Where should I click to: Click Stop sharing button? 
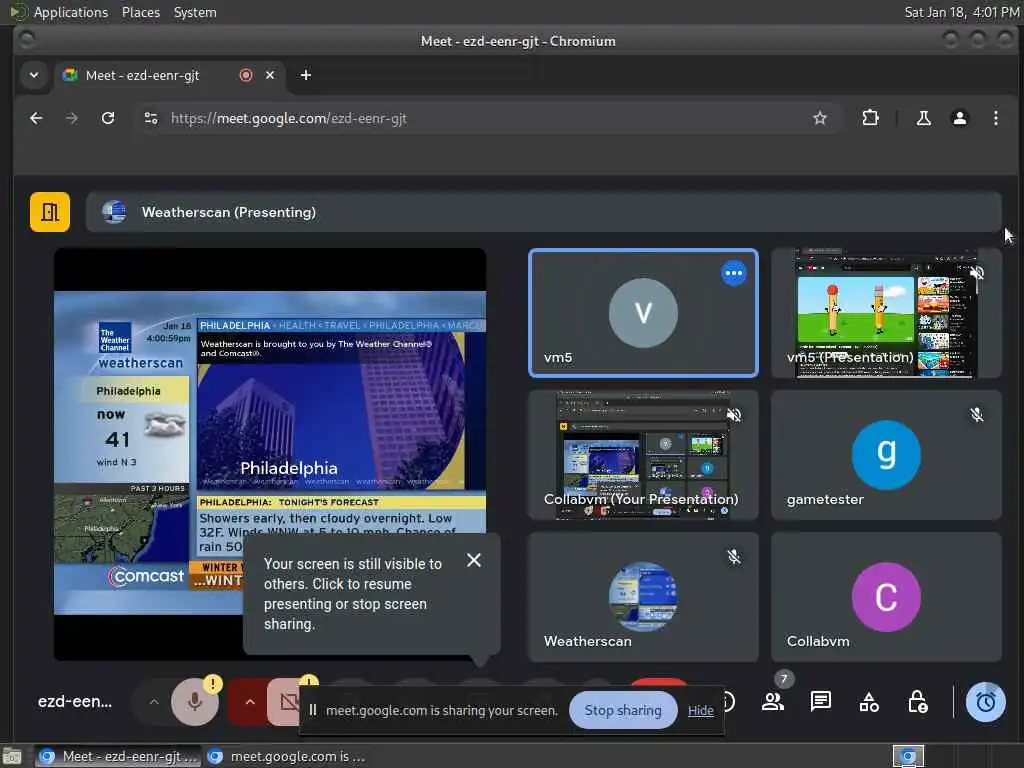tap(623, 711)
